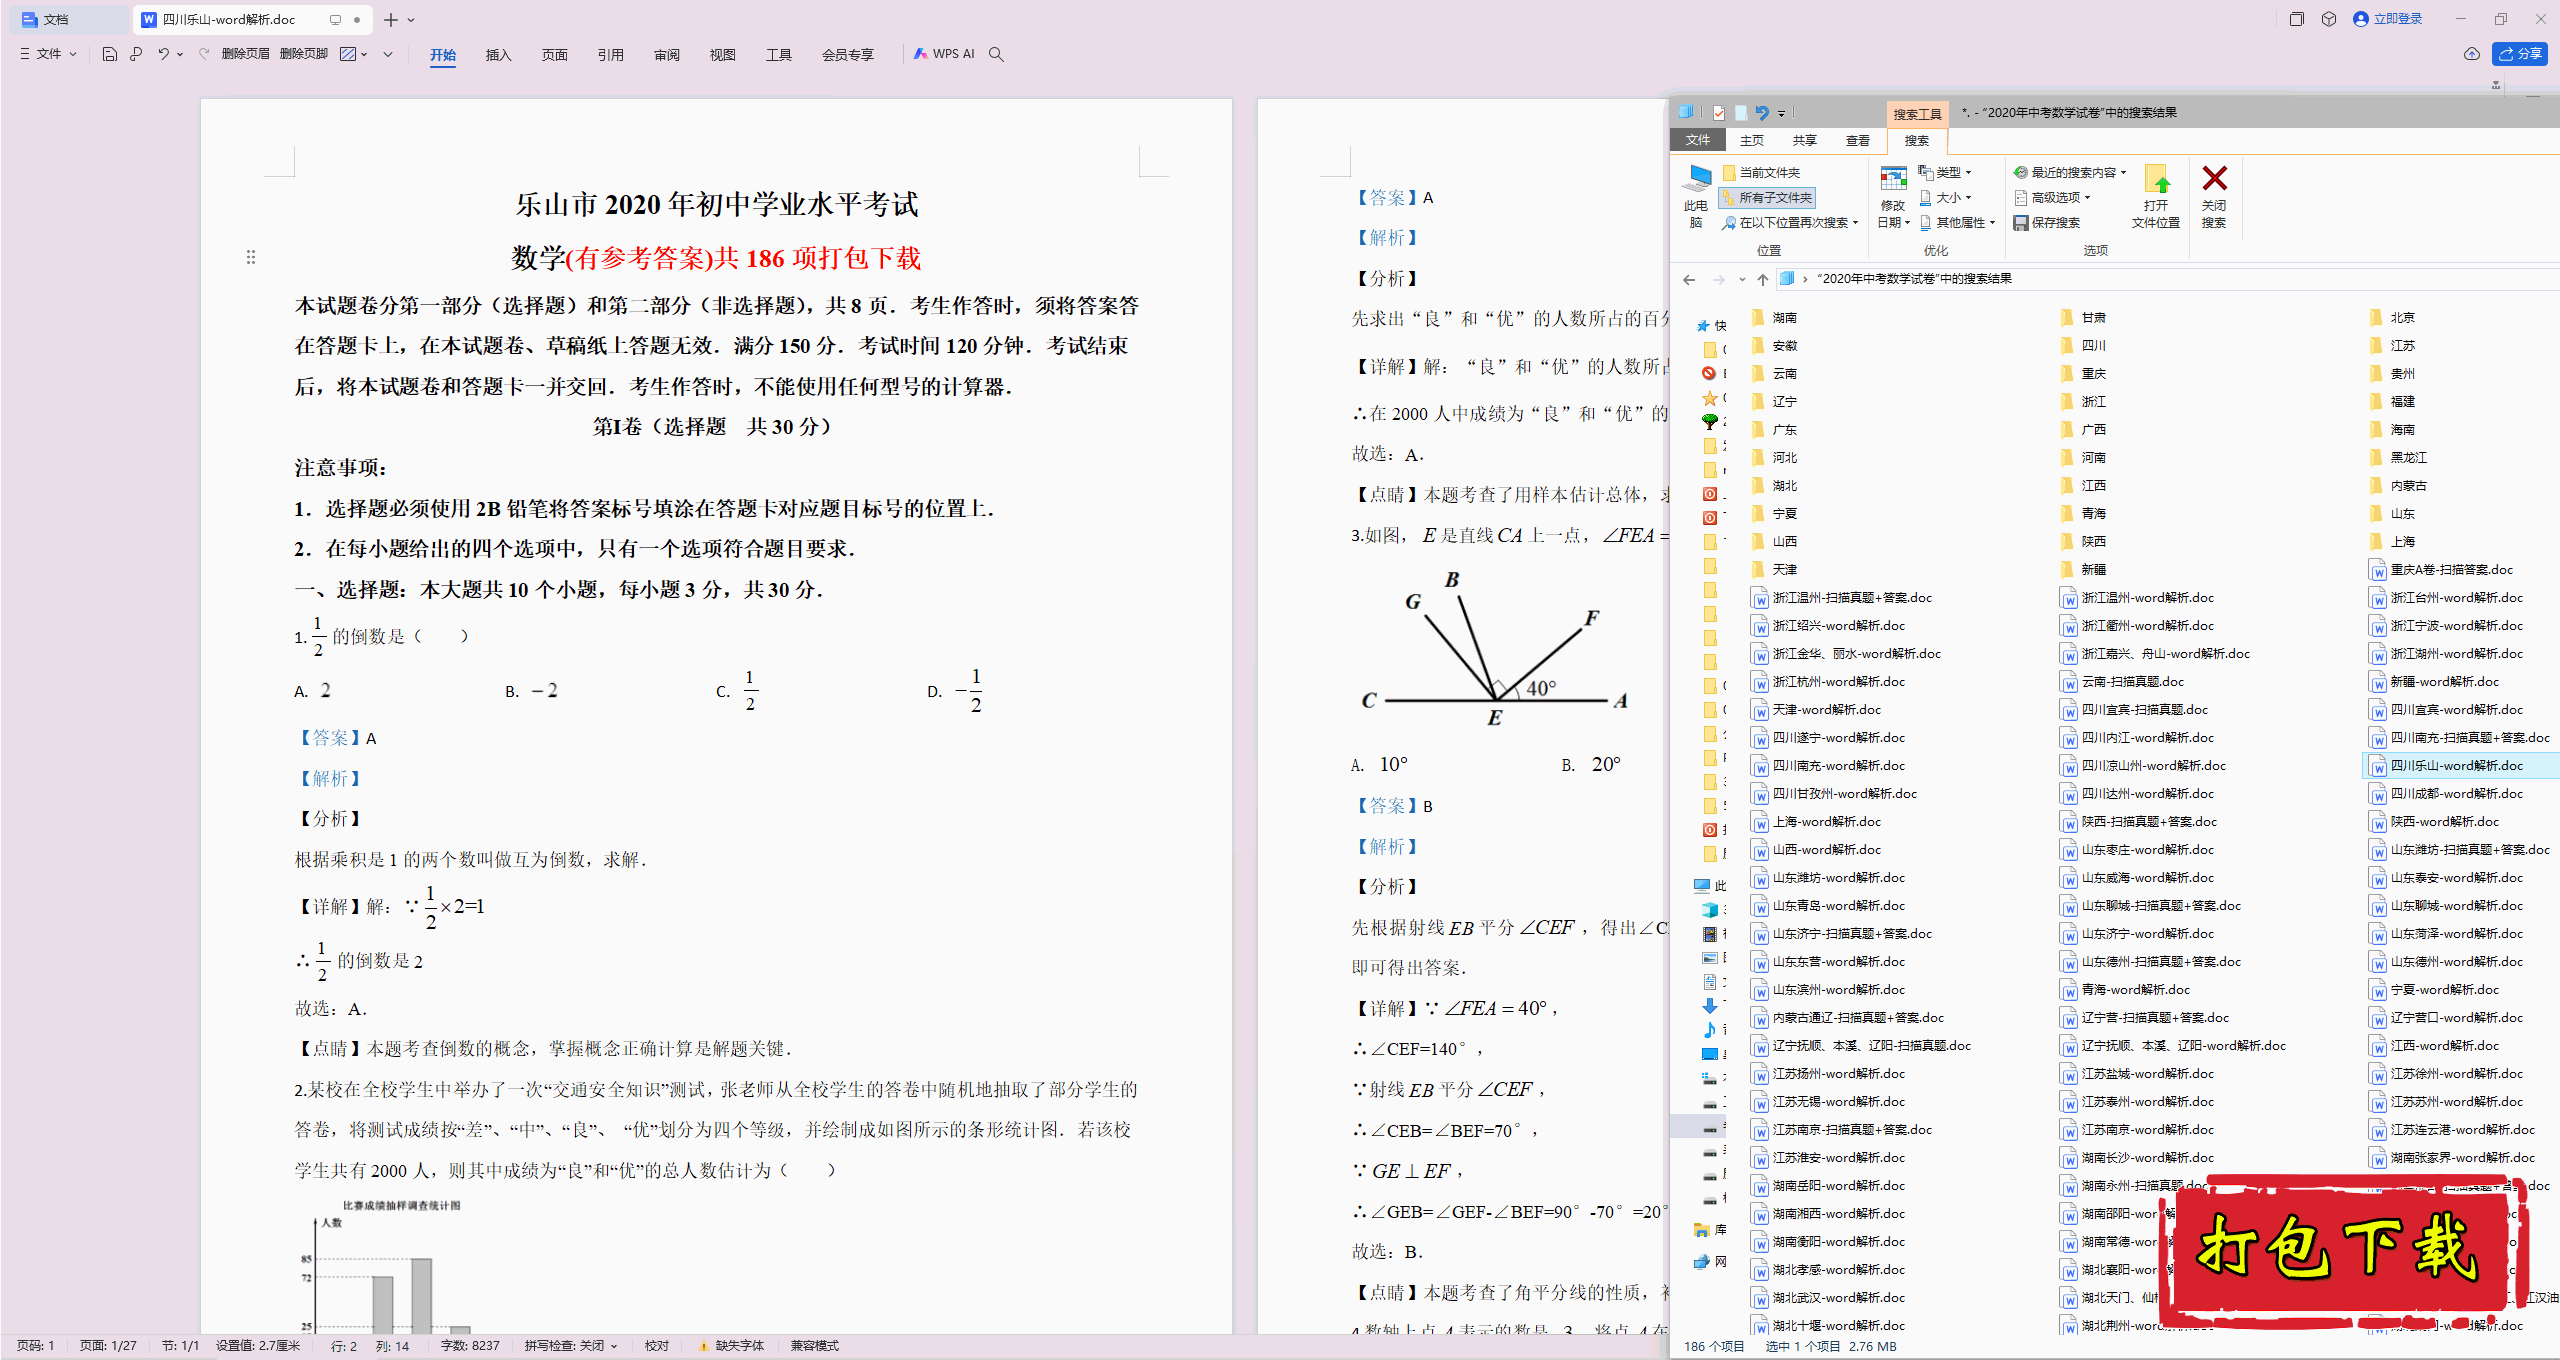Click 字数: 8237 in status bar

[470, 1346]
